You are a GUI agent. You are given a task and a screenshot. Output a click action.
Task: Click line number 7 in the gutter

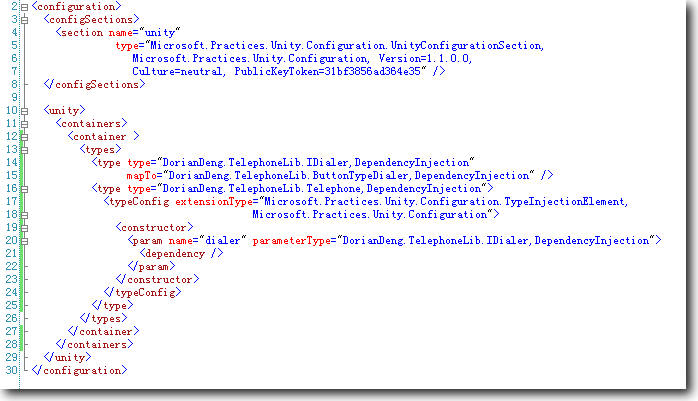tap(14, 71)
